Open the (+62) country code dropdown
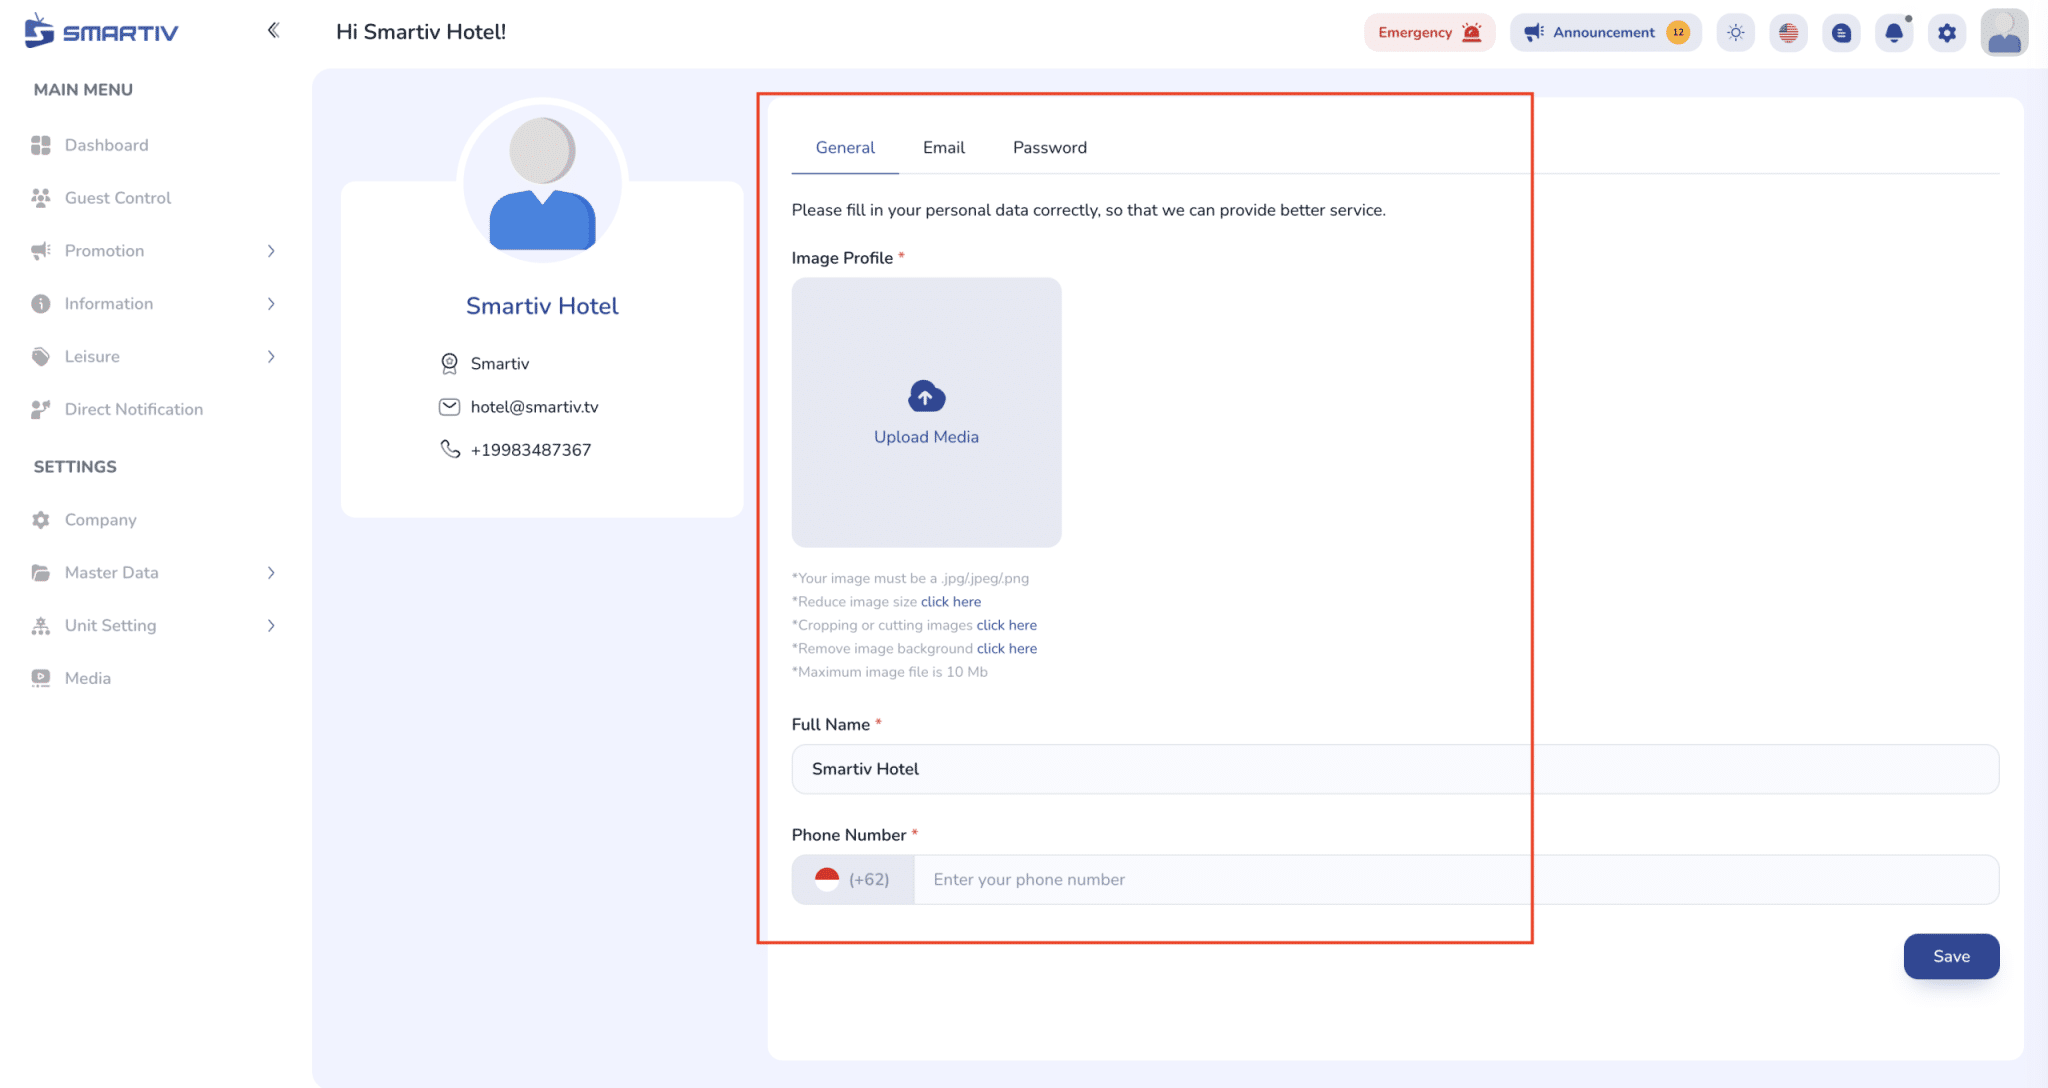 tap(853, 880)
